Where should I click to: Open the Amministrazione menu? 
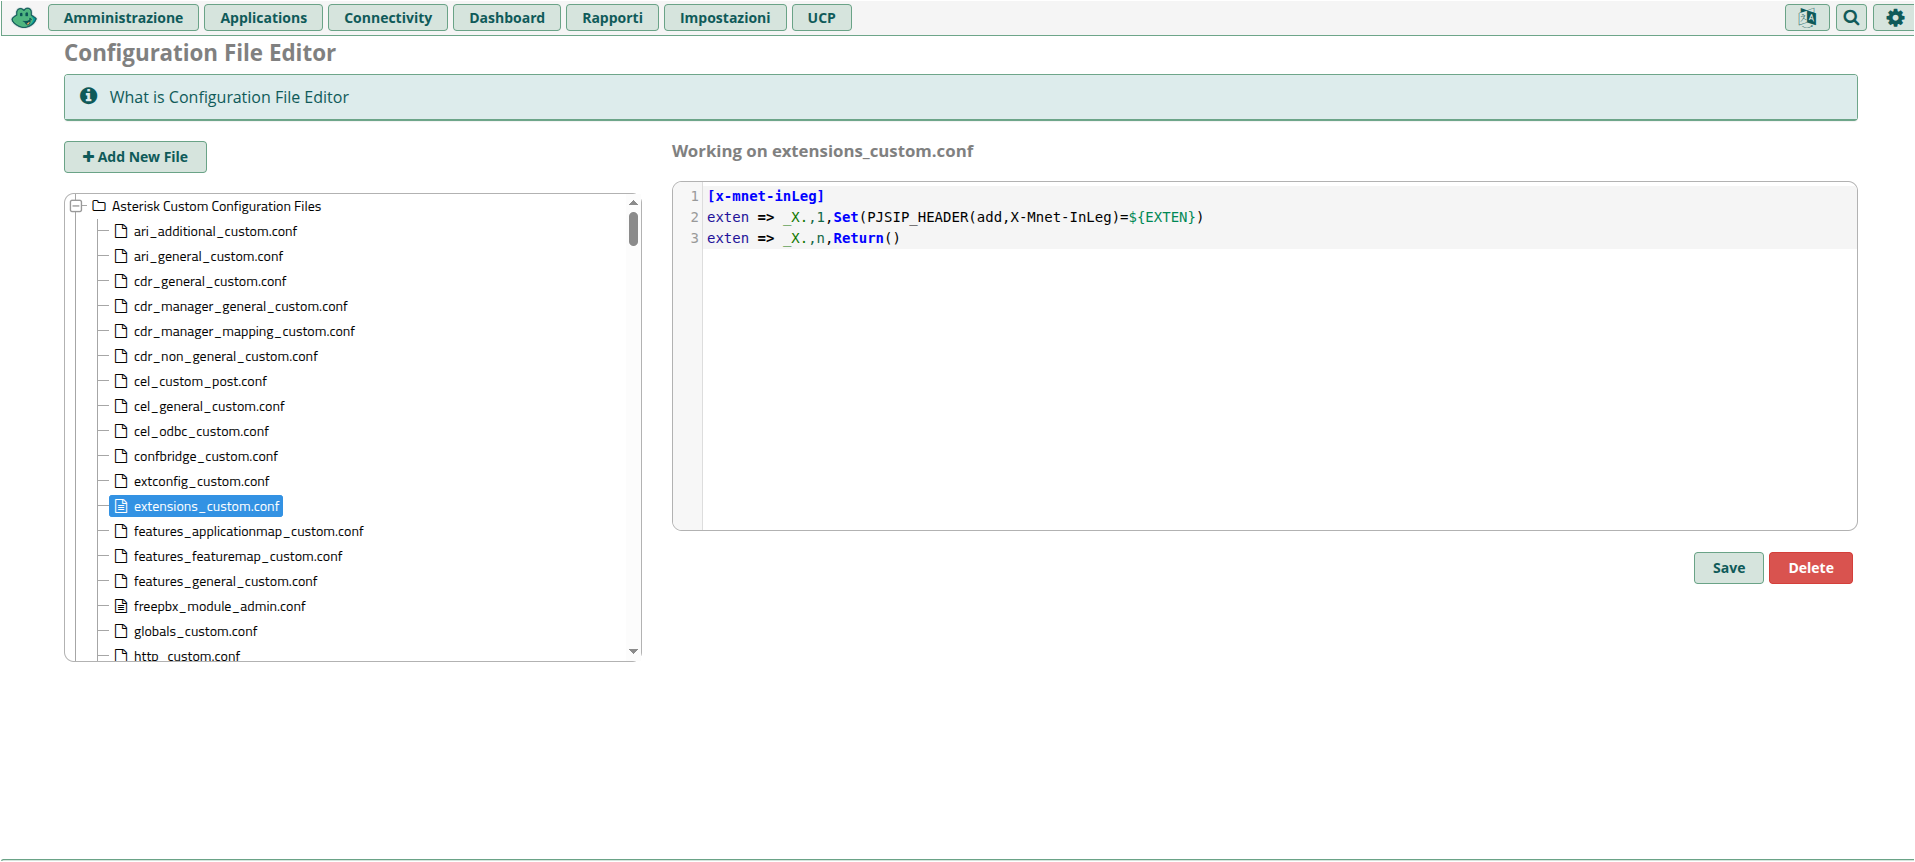(123, 18)
